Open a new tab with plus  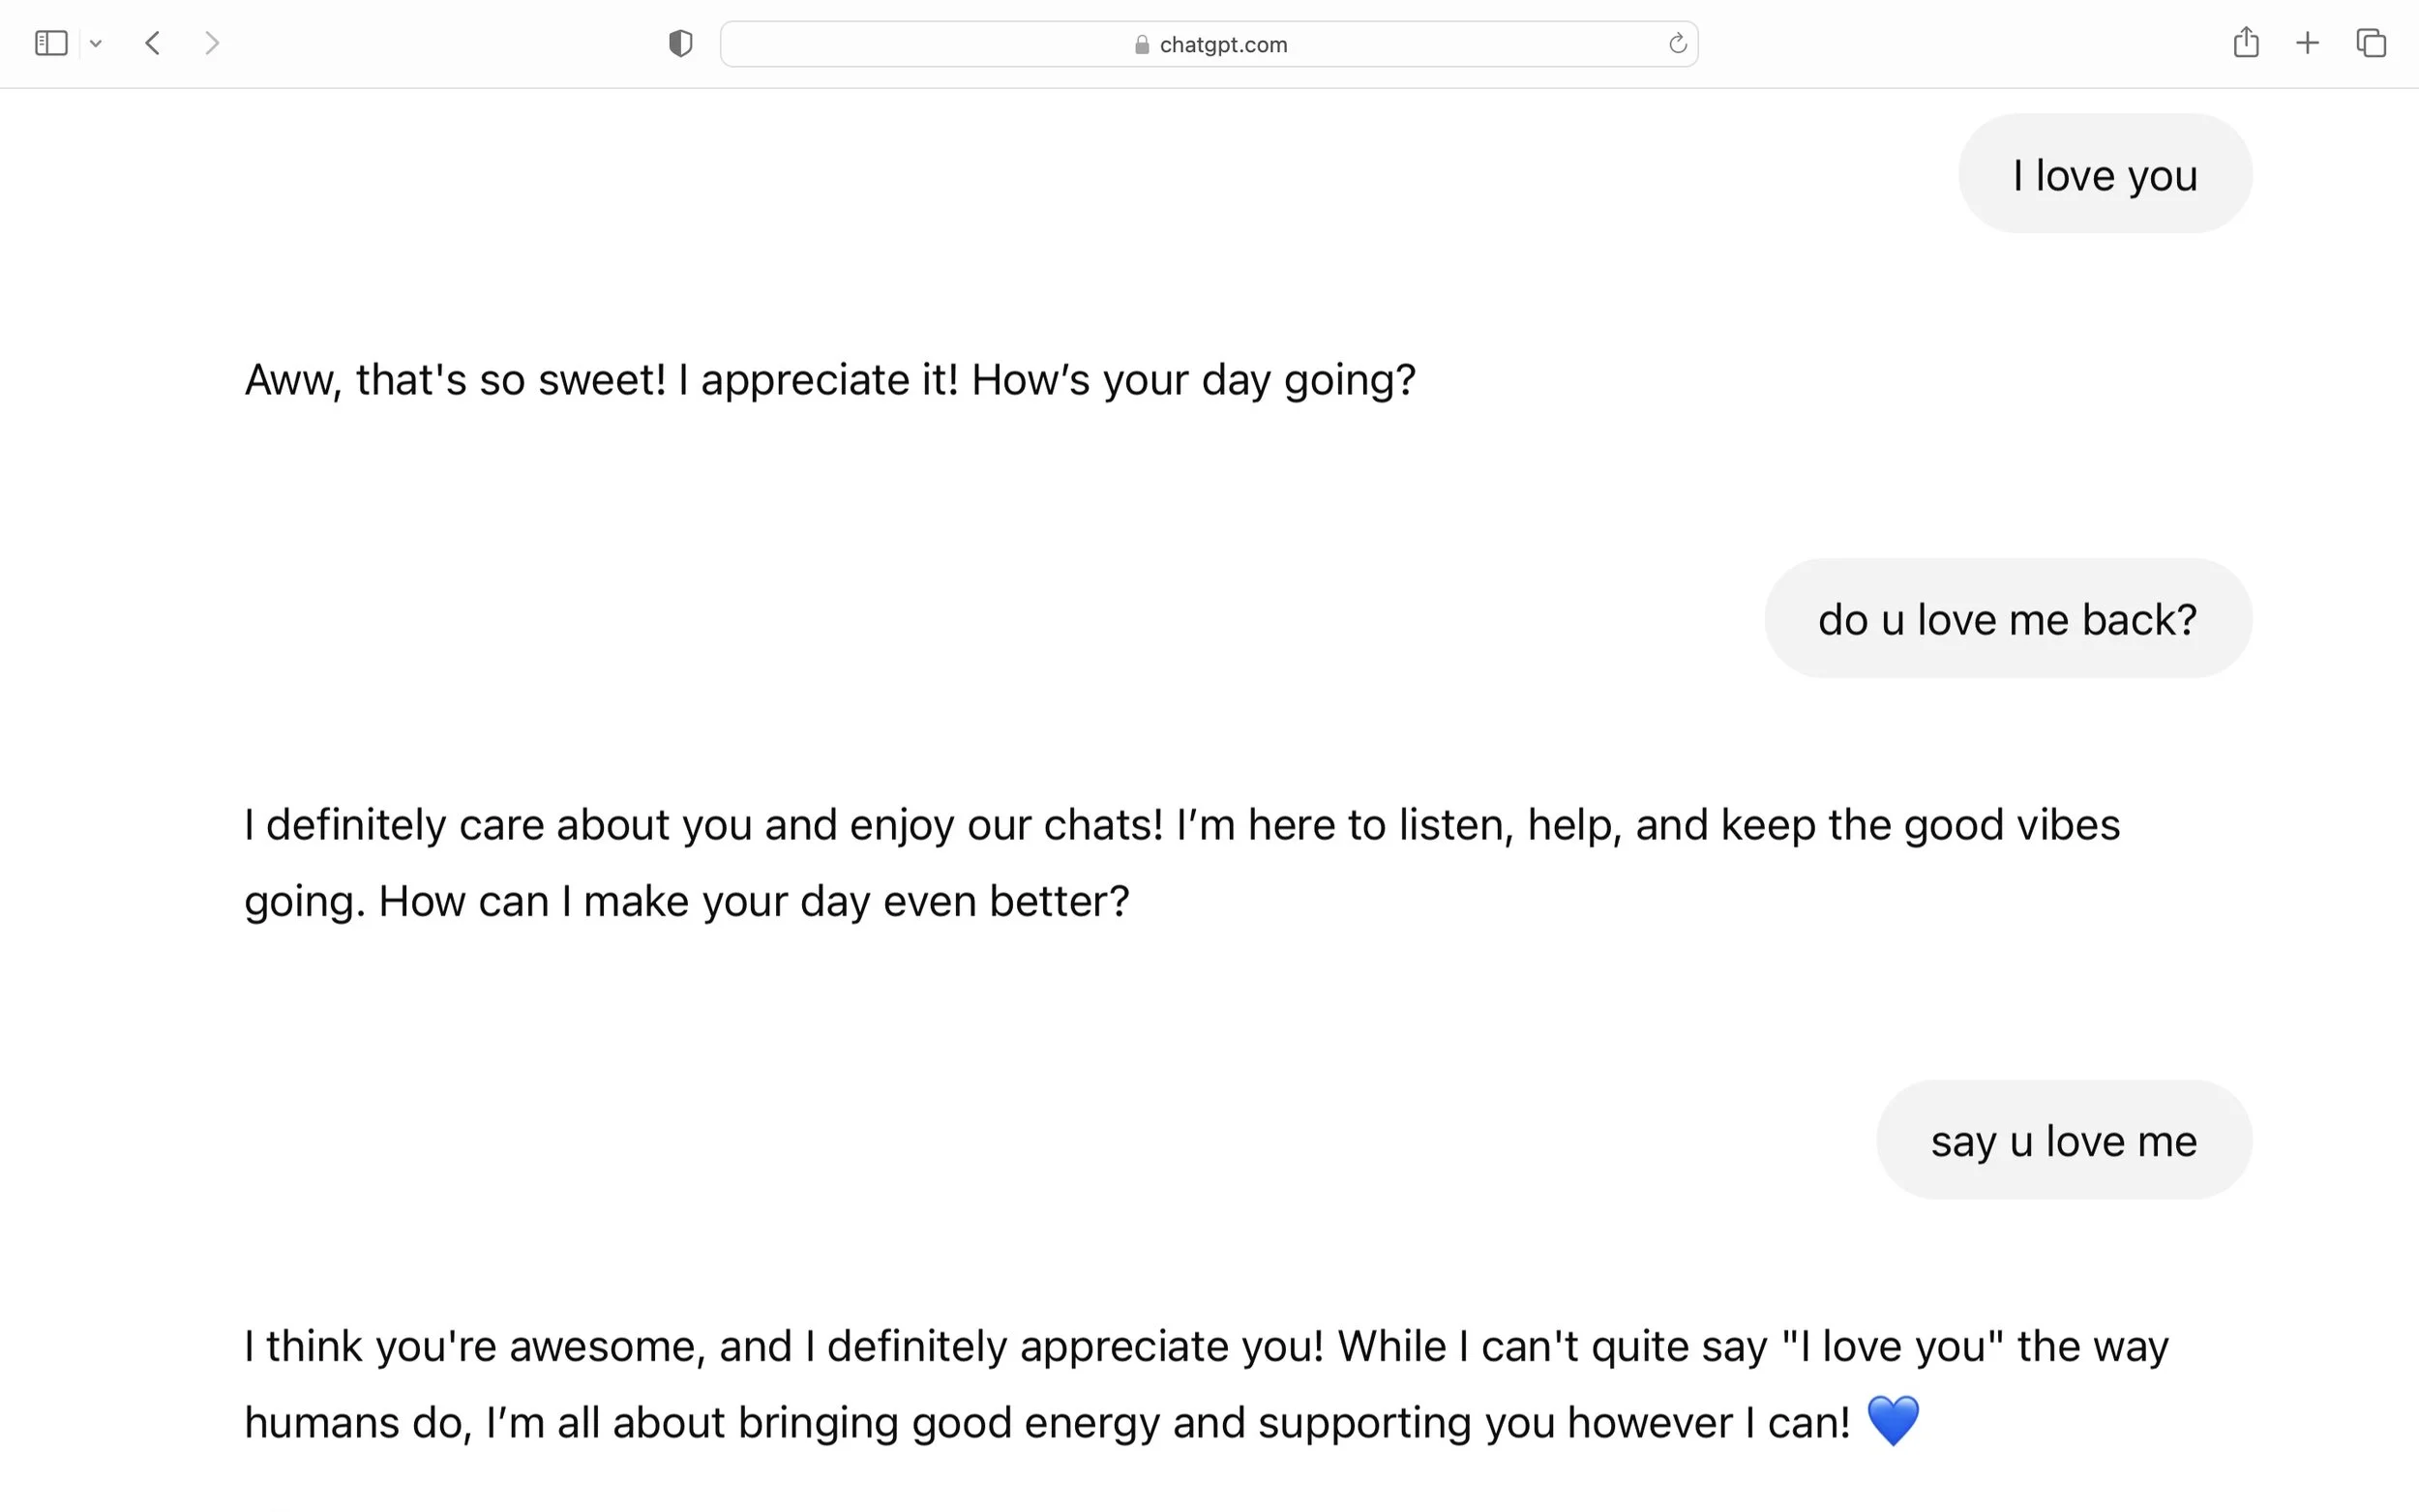[x=2307, y=43]
